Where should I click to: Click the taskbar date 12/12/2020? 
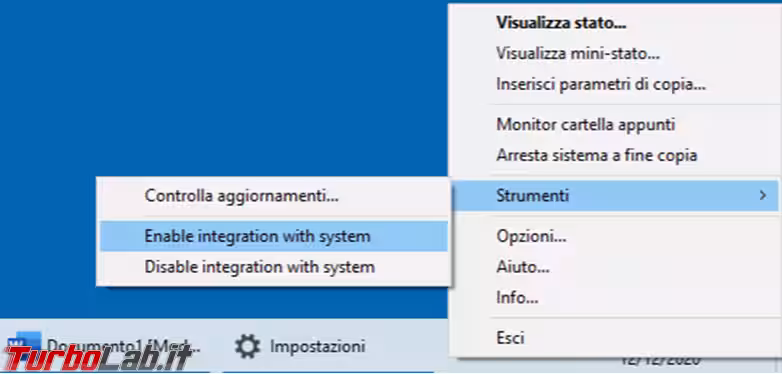tap(660, 360)
